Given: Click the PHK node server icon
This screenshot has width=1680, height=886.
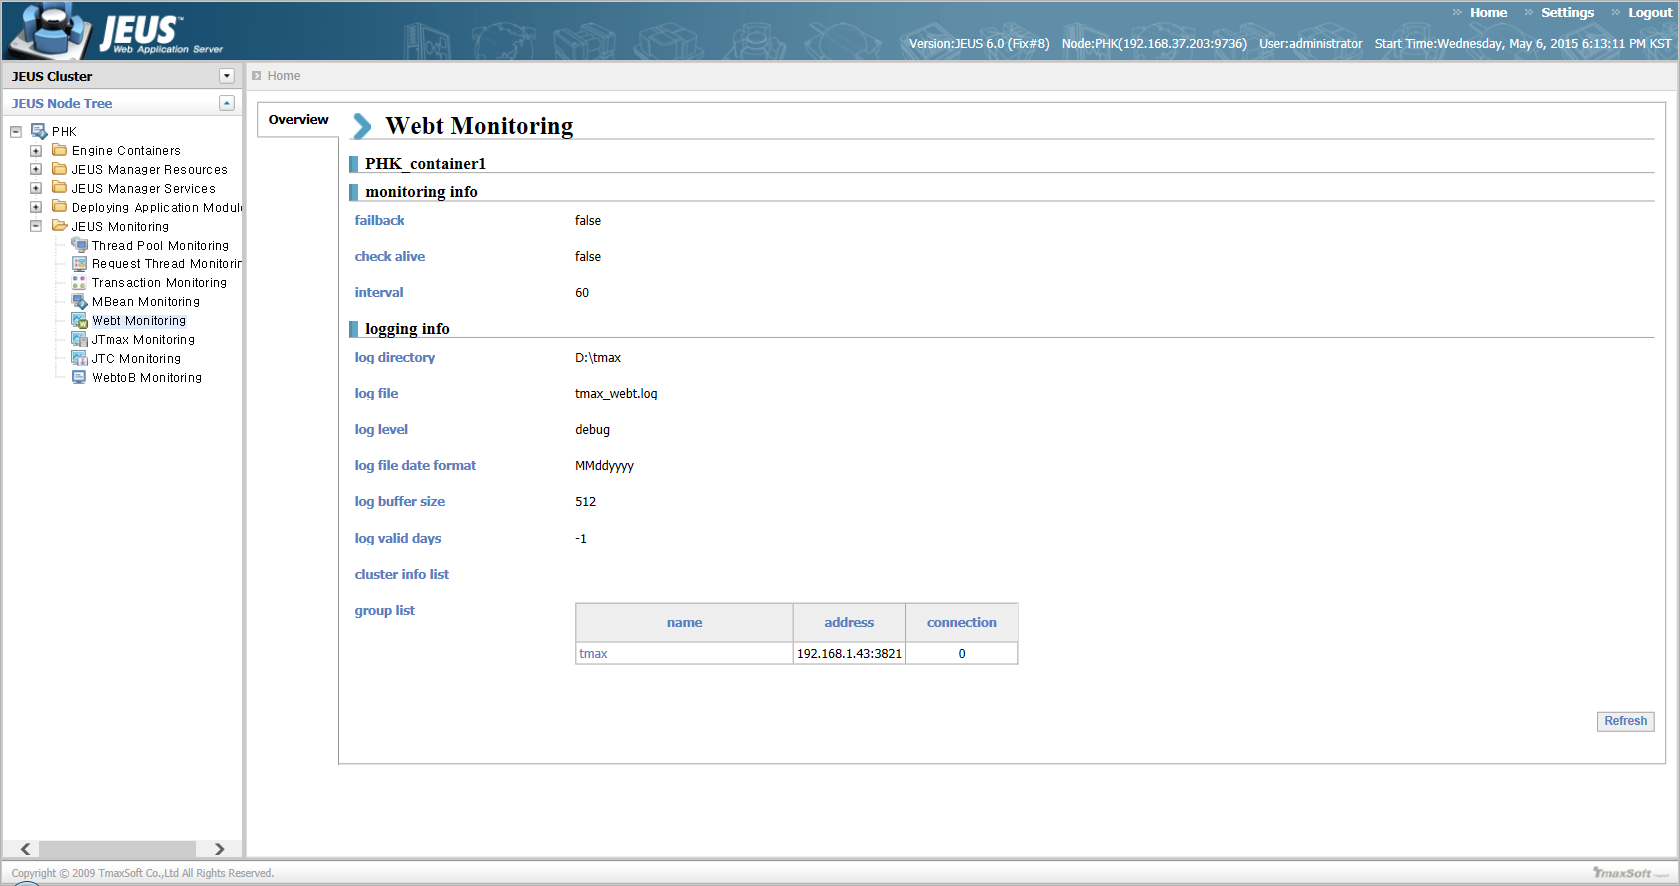Looking at the screenshot, I should click(39, 131).
